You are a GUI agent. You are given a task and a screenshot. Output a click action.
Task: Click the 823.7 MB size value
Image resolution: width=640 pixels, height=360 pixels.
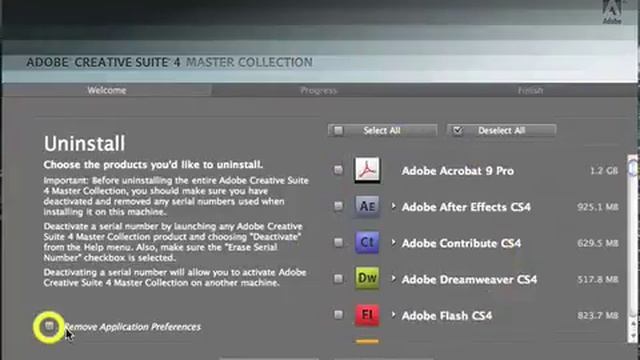598,316
